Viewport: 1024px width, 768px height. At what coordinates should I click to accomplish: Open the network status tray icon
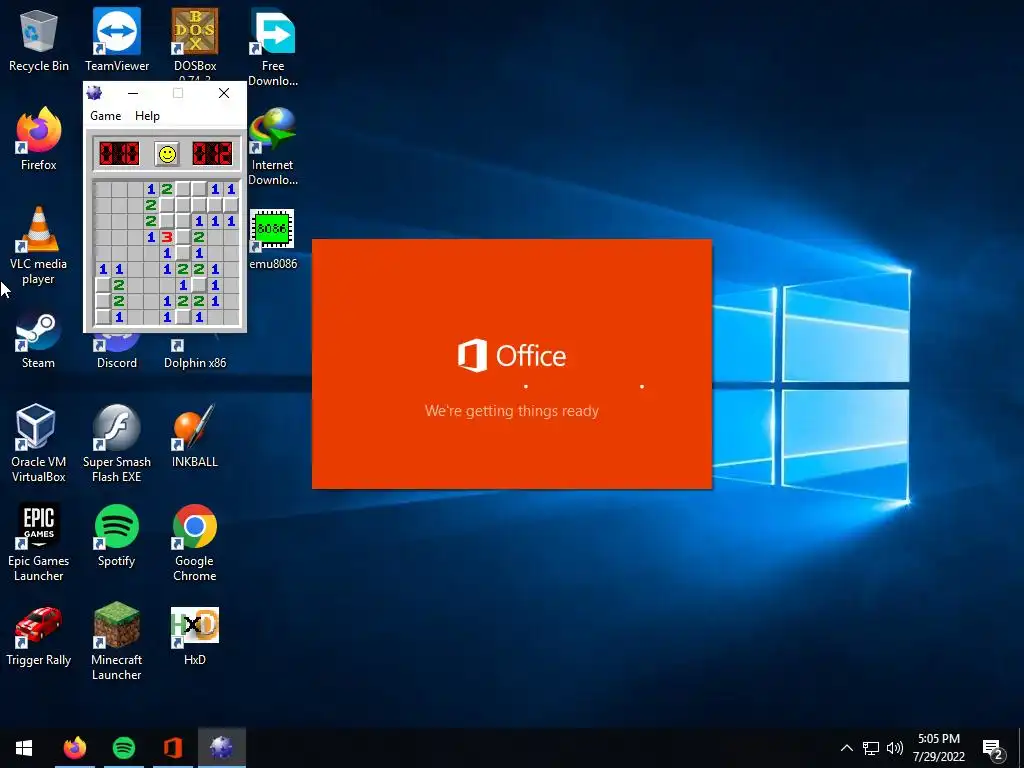tap(871, 748)
